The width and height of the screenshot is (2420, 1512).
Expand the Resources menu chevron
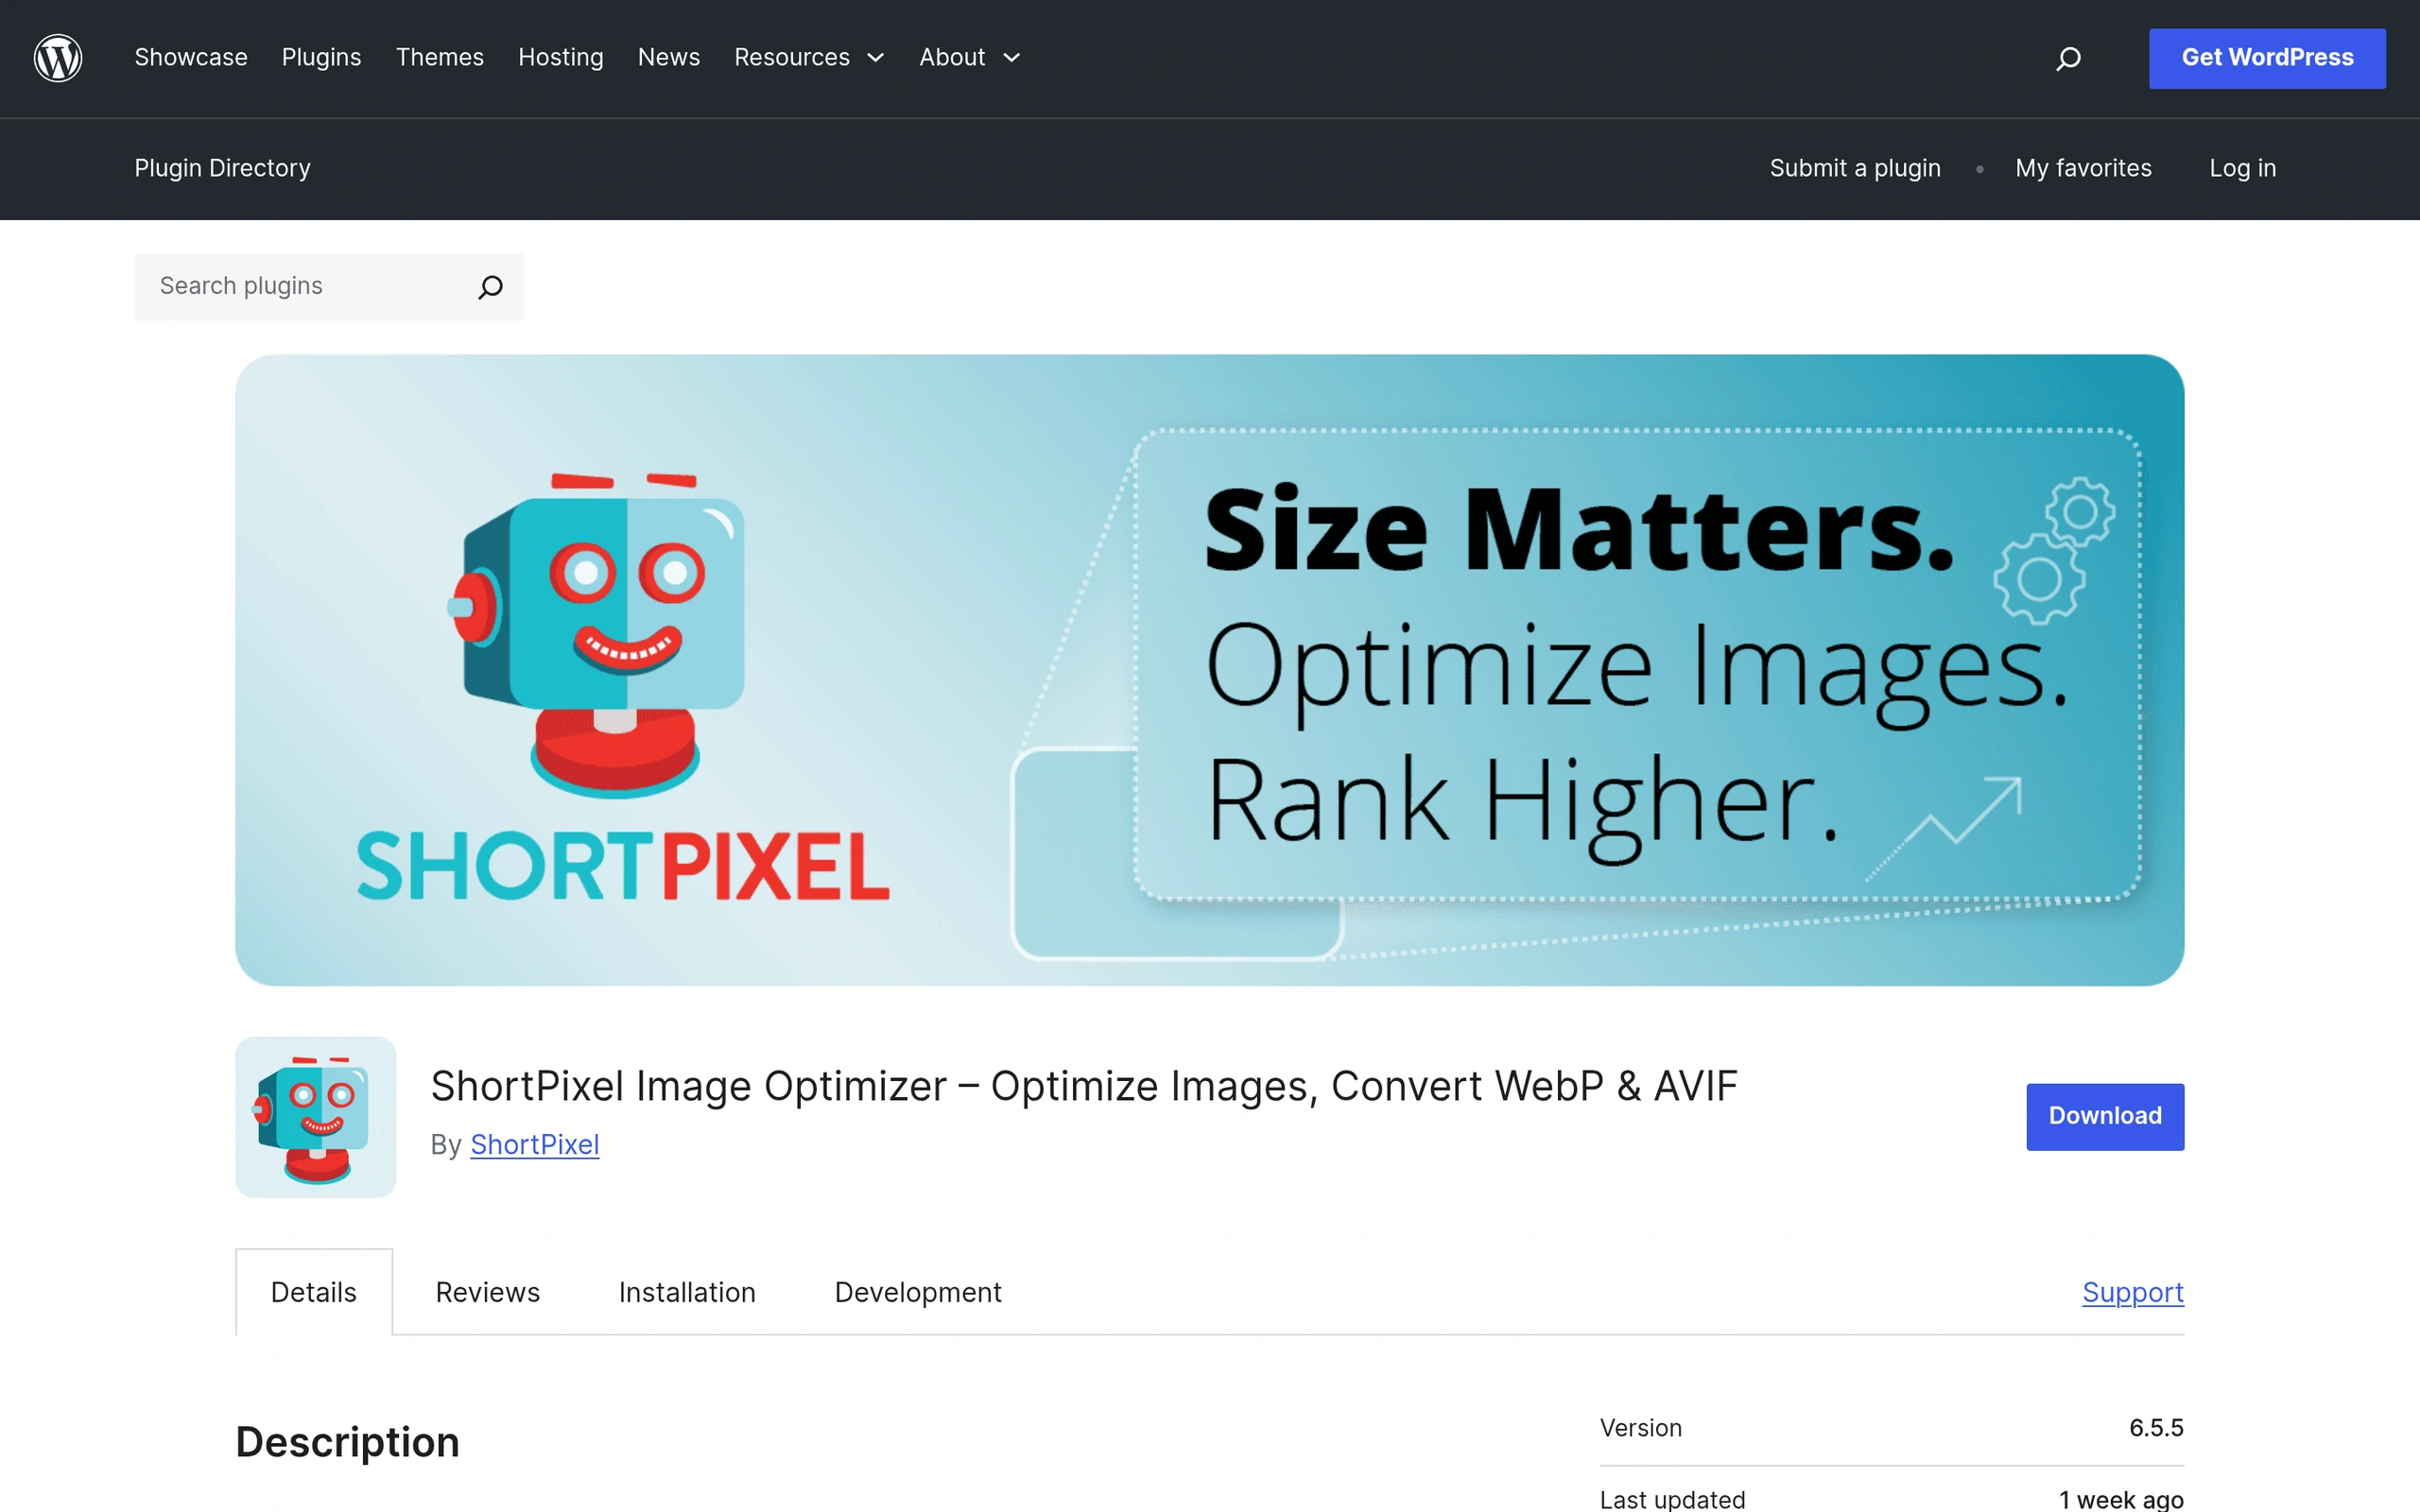pos(876,58)
